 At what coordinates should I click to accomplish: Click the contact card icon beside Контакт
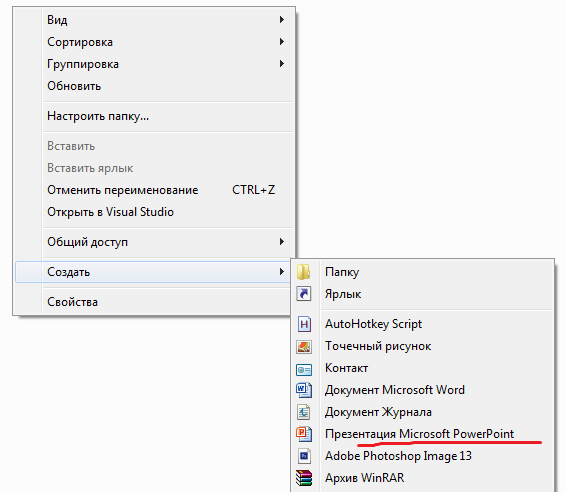coord(304,370)
